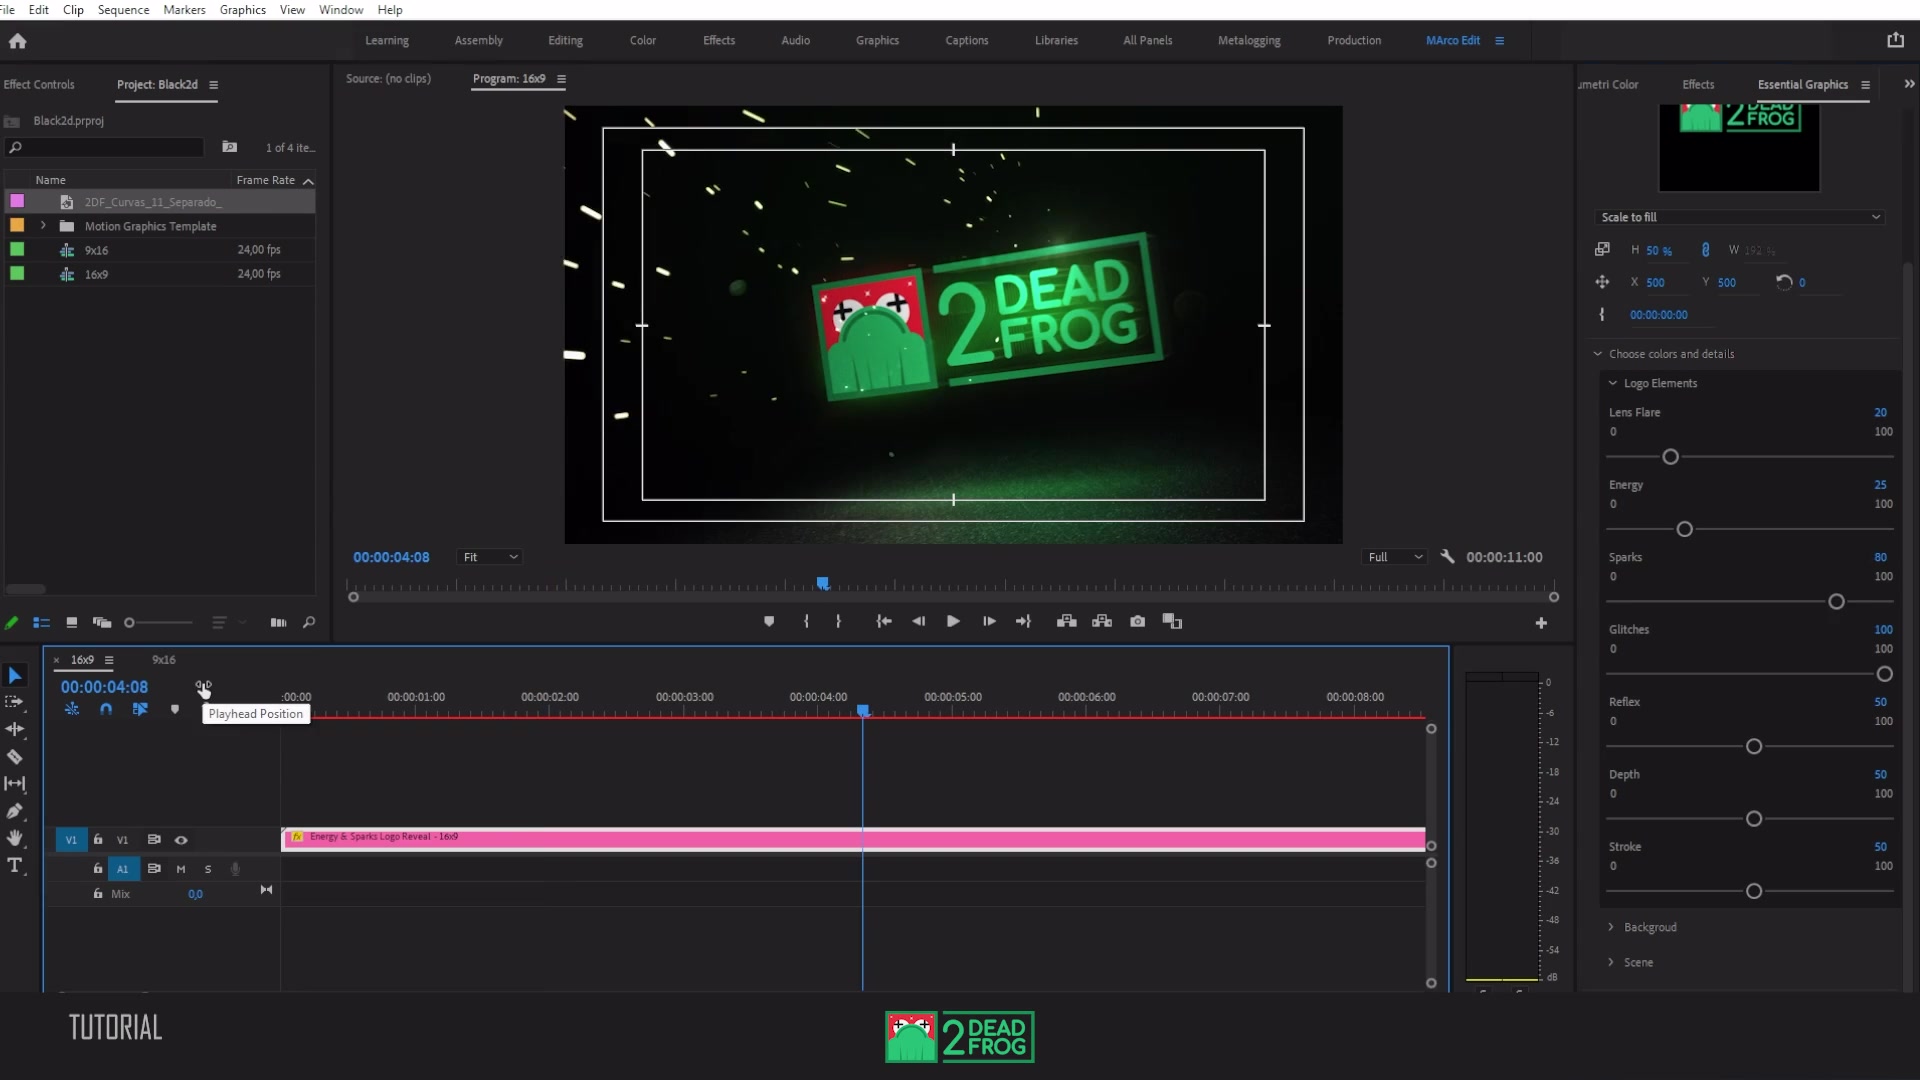Select the Razor tool
The width and height of the screenshot is (1920, 1080).
(x=15, y=757)
